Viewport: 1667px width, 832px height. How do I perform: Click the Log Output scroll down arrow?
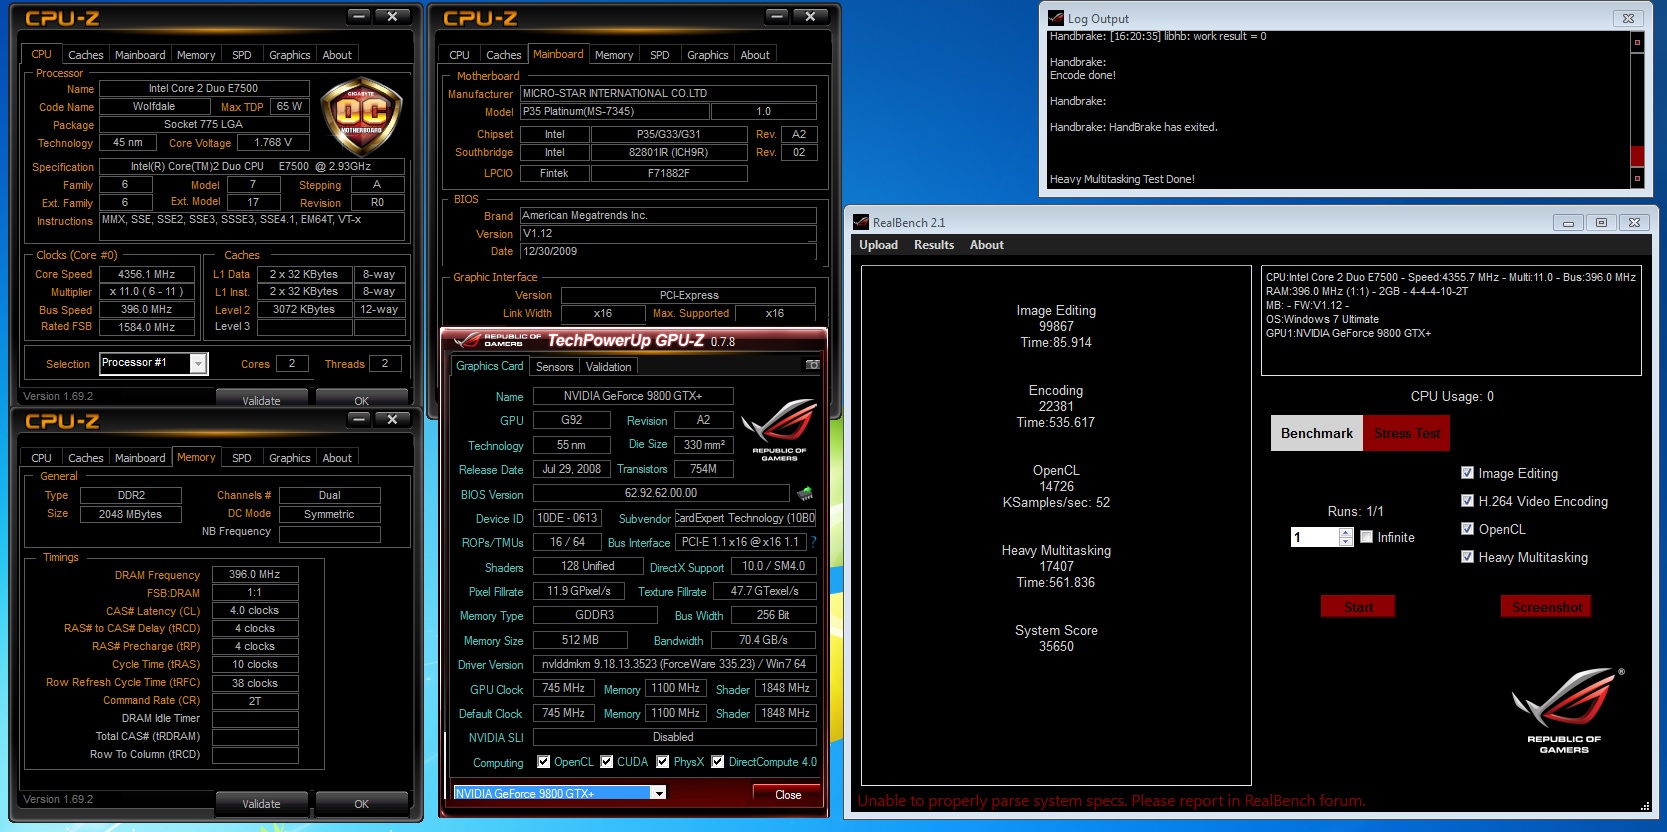1637,178
